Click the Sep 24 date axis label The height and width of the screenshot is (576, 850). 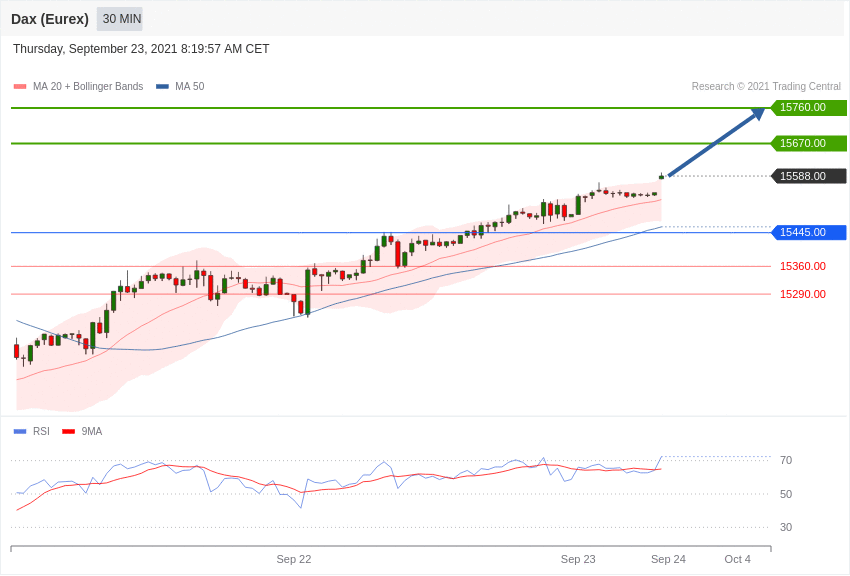tap(668, 559)
